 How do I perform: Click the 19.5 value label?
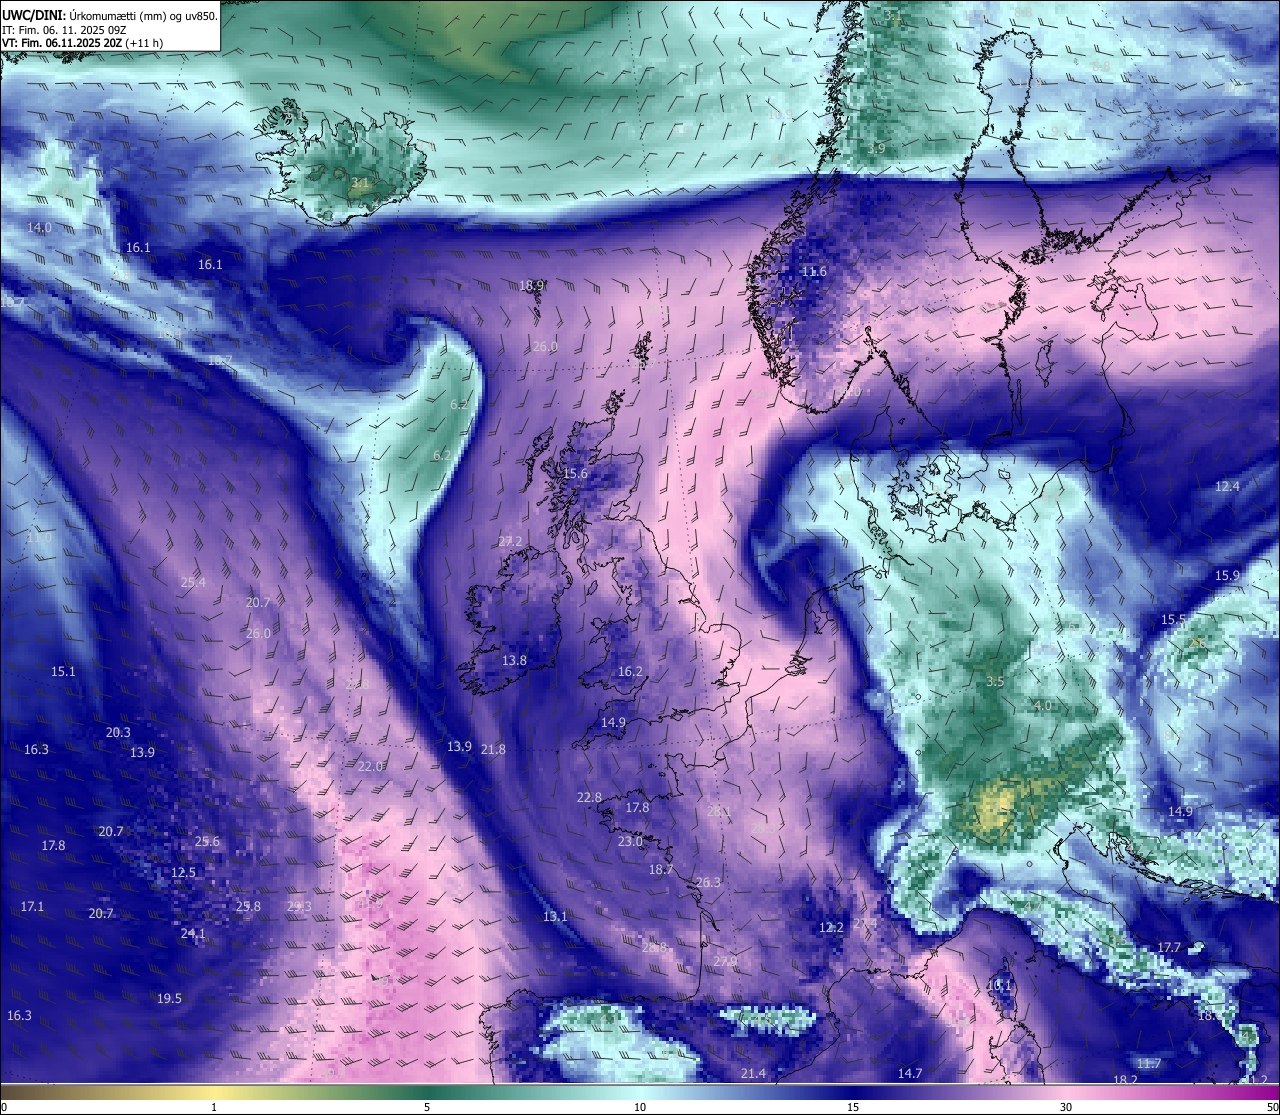coord(169,999)
